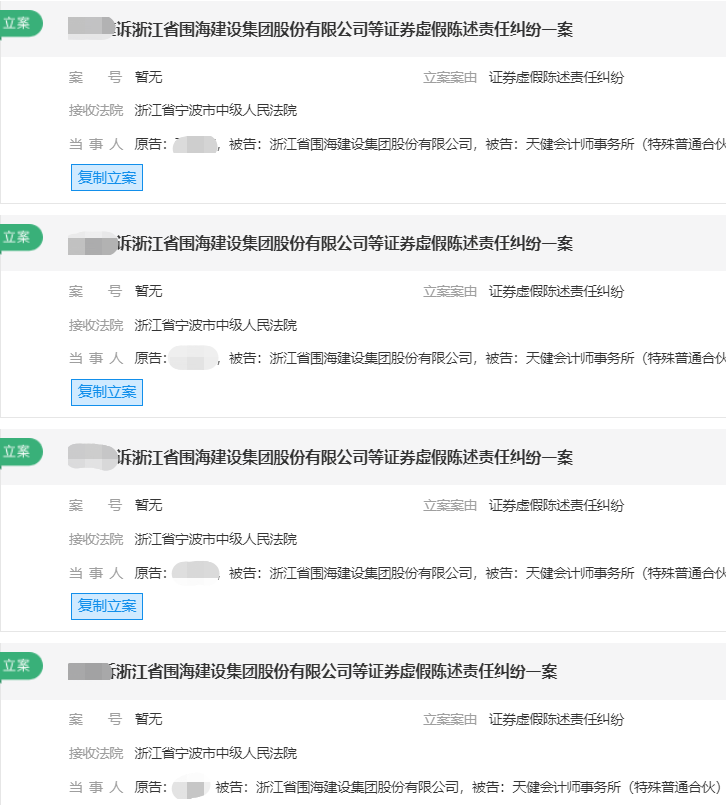Open the second case's title link
726x805 pixels.
tap(320, 243)
